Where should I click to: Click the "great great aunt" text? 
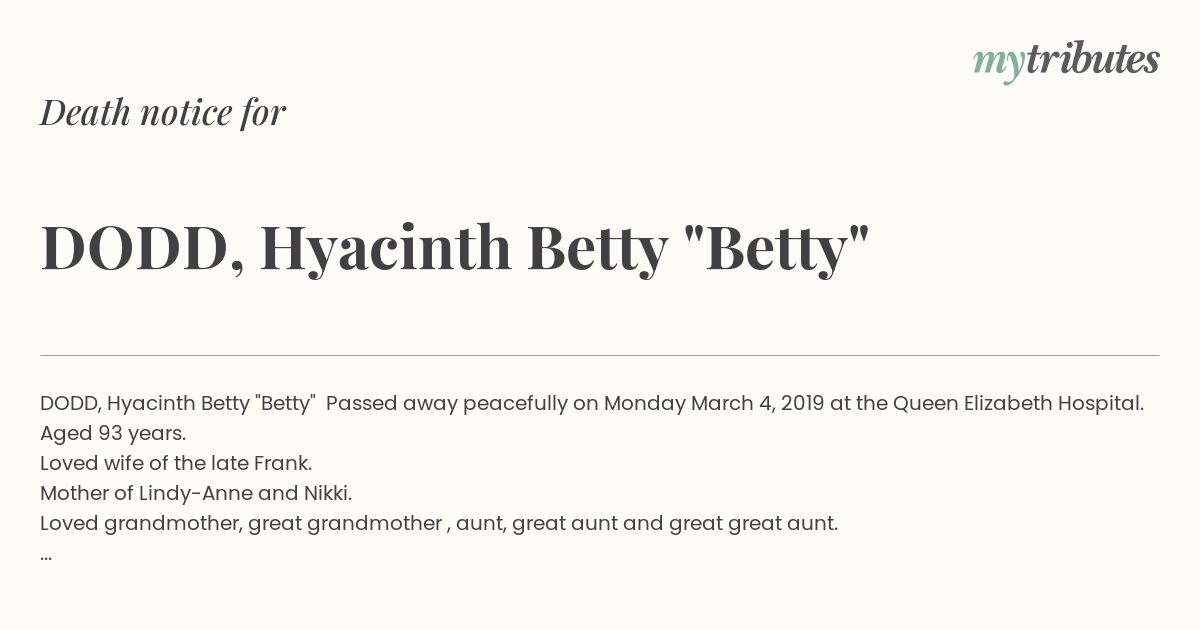coord(753,524)
